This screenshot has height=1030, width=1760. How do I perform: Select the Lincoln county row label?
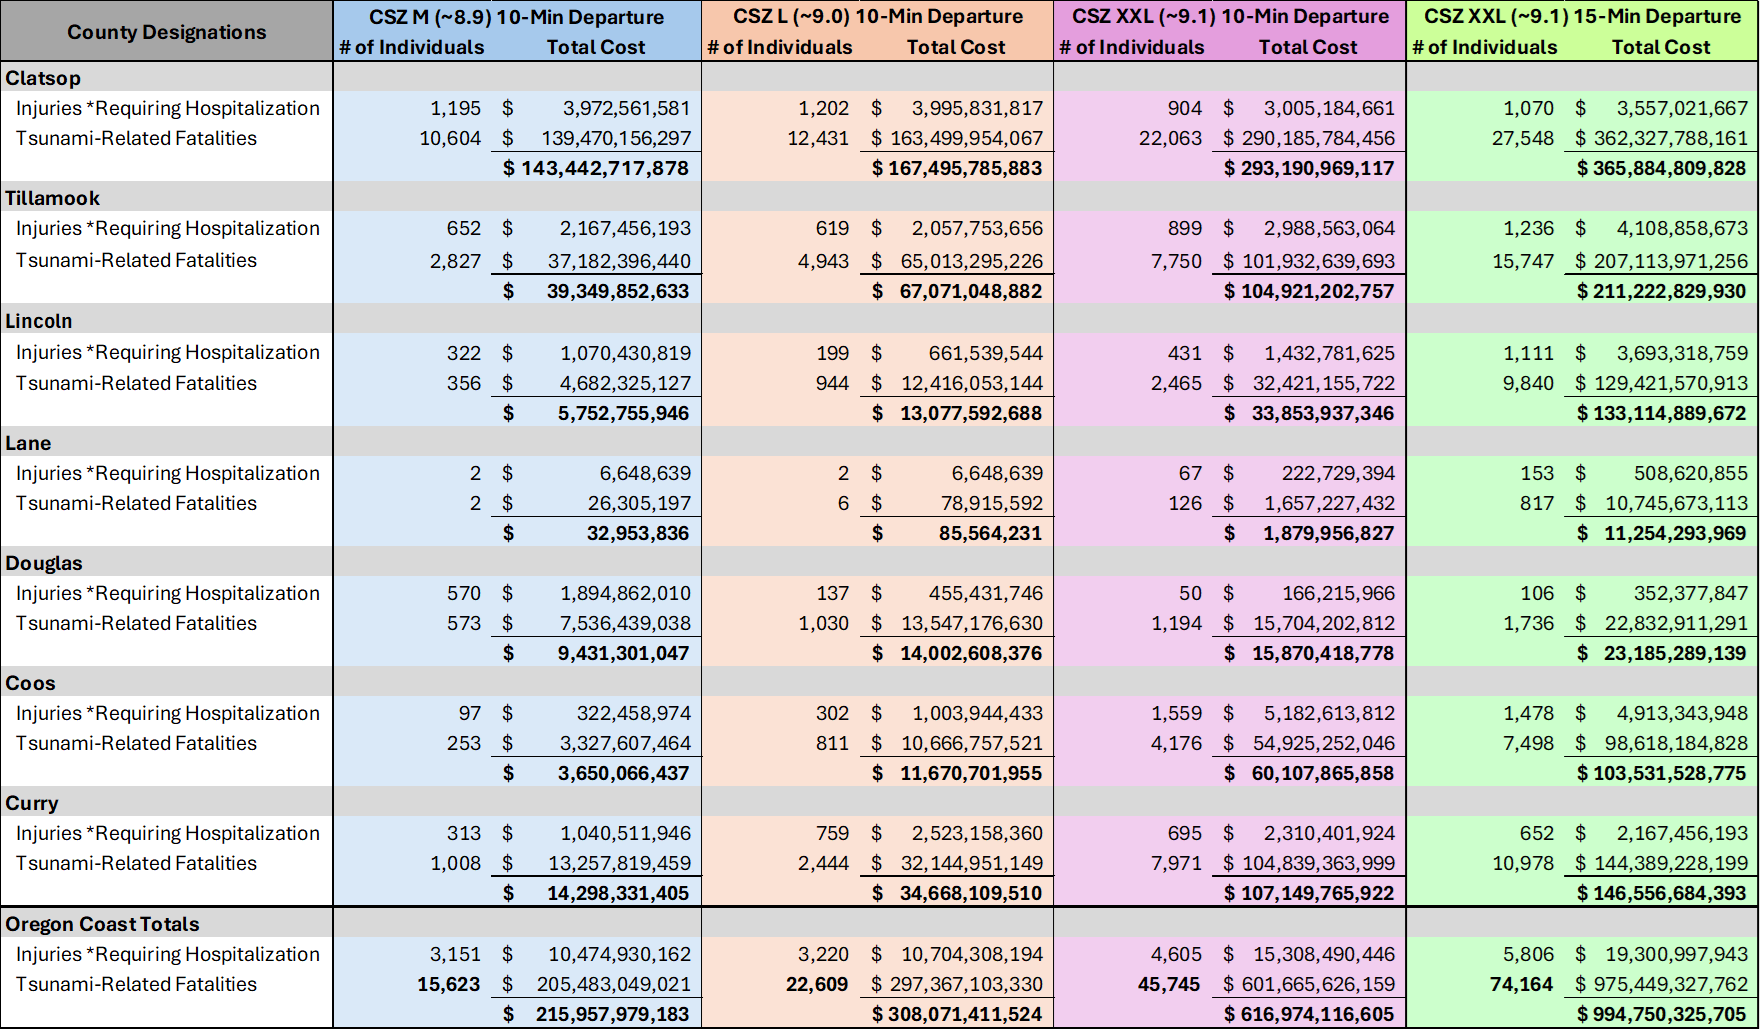click(x=39, y=321)
